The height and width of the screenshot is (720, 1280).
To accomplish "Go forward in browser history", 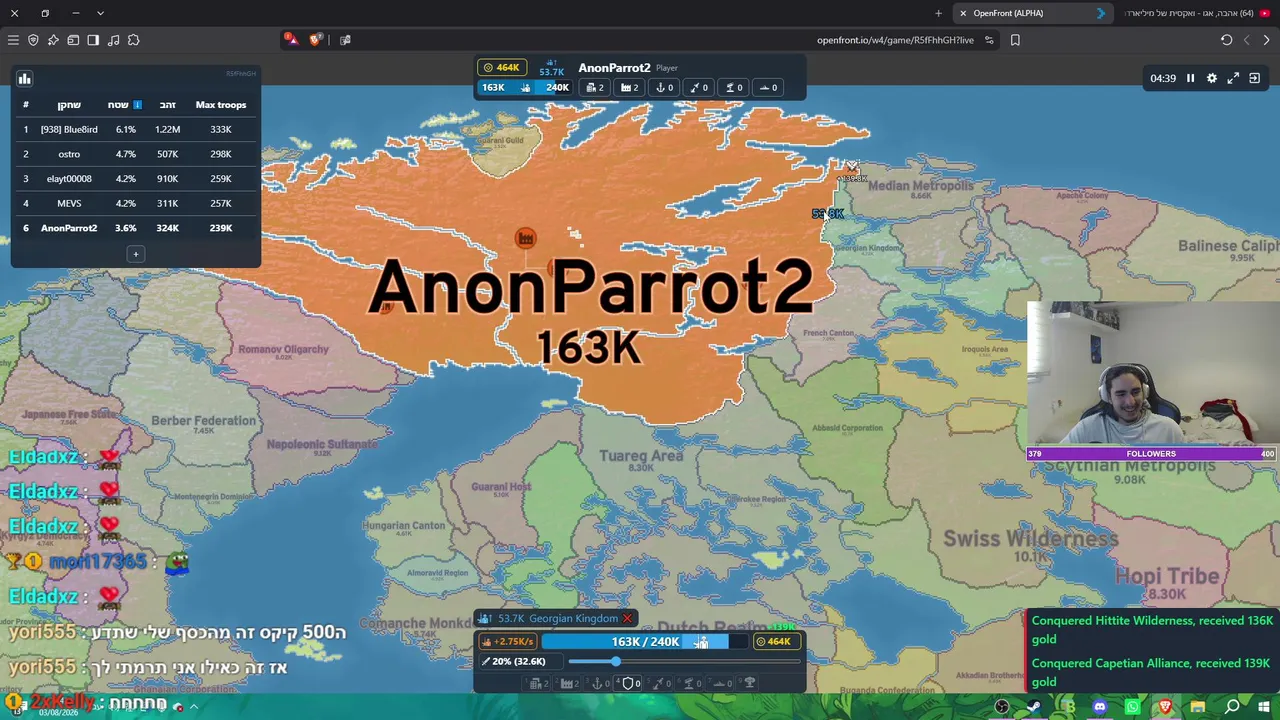I will click(1267, 40).
